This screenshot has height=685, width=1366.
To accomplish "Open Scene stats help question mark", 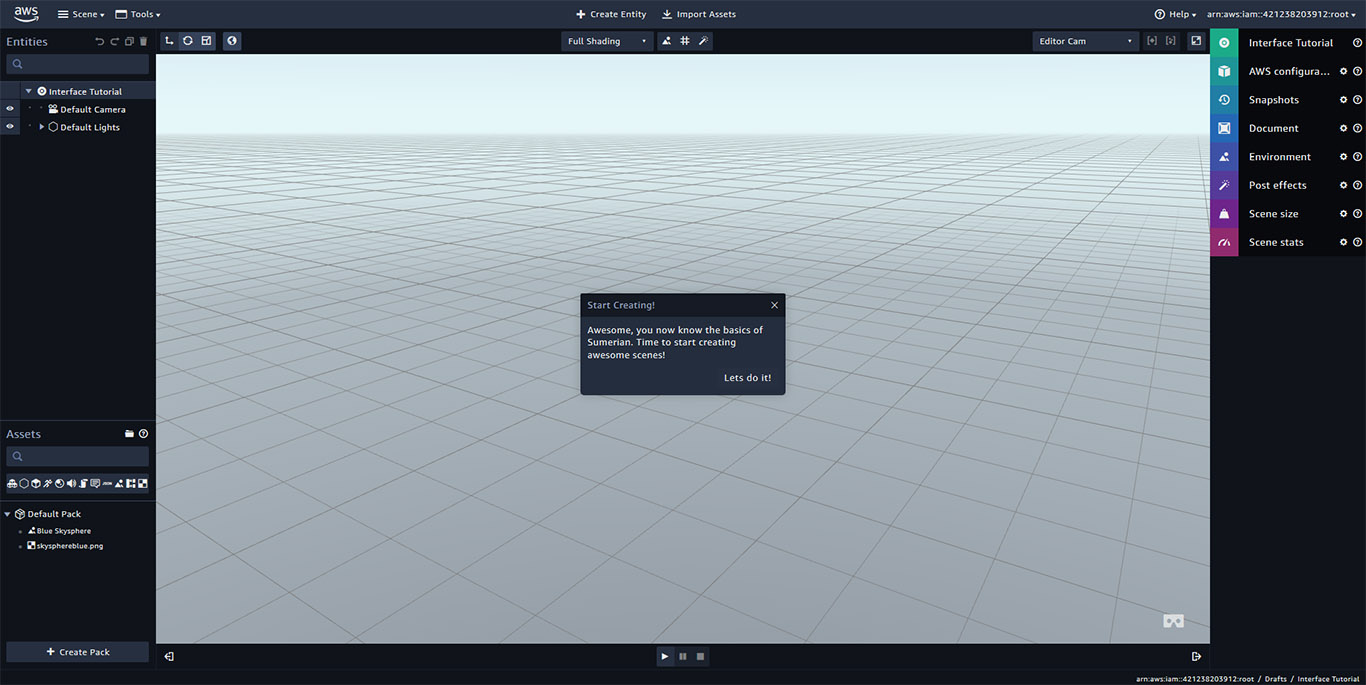I will 1357,242.
